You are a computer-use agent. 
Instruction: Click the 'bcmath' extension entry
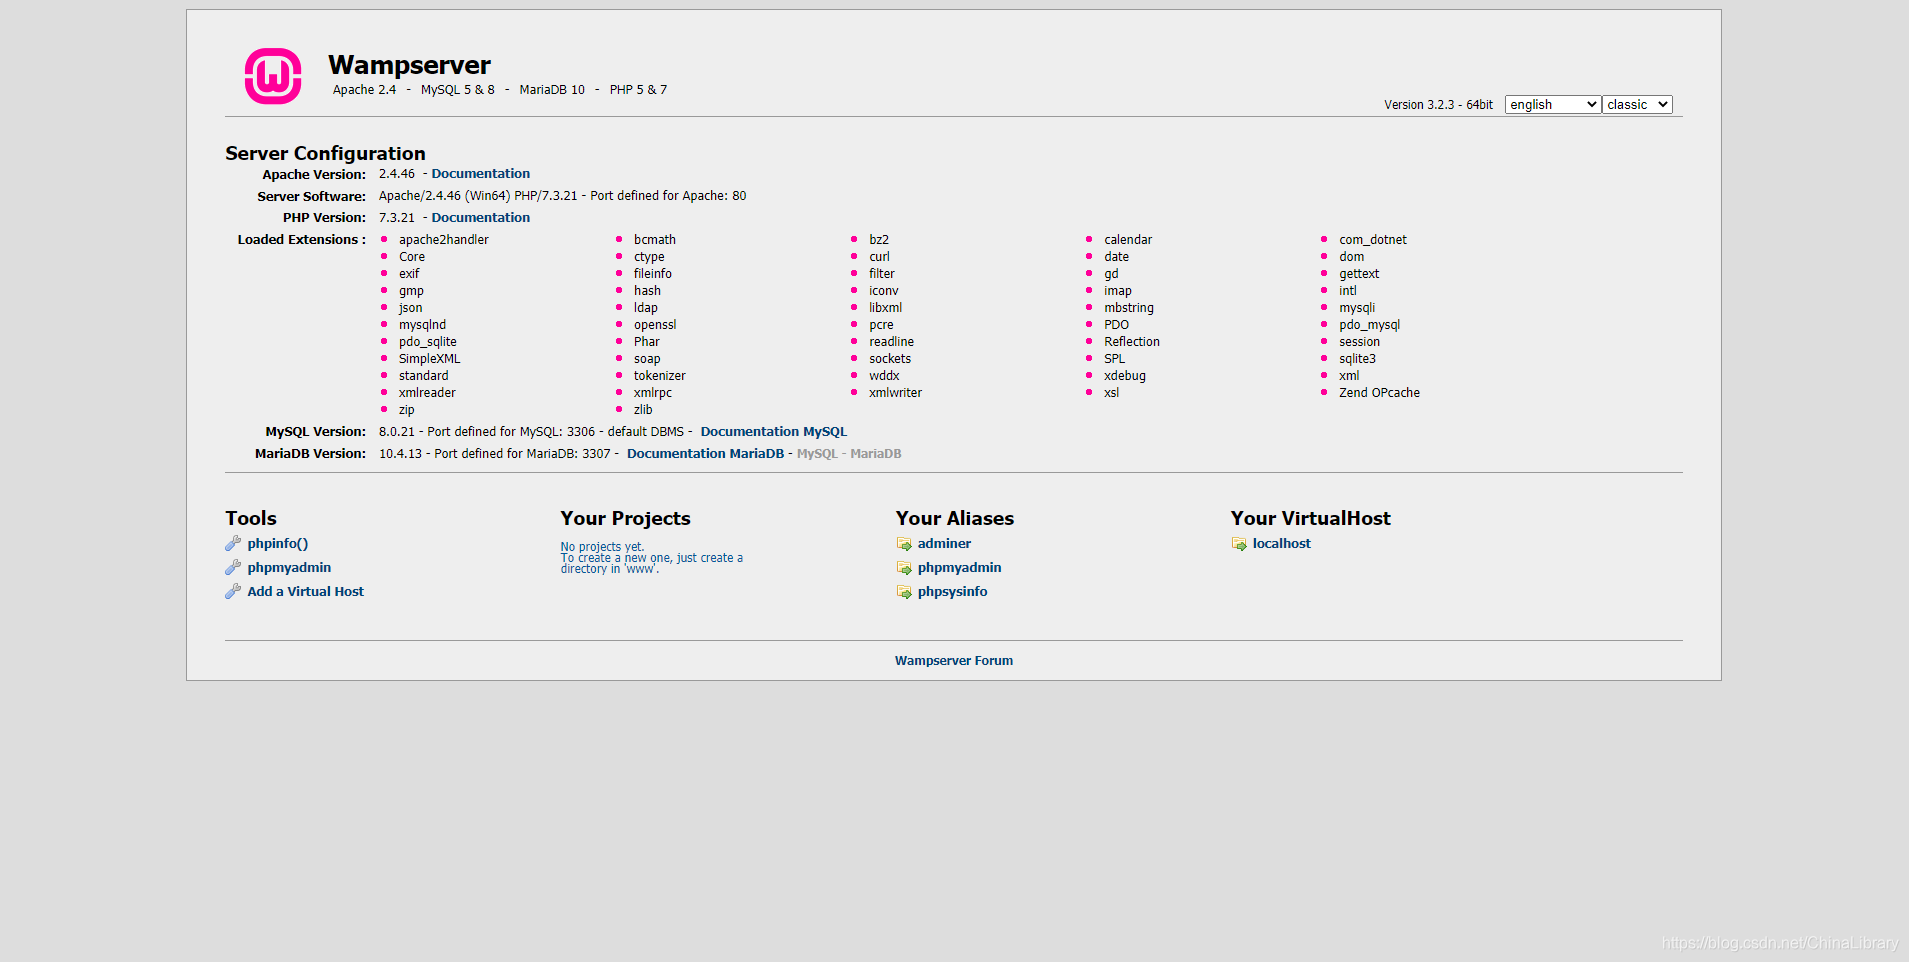[x=655, y=240]
